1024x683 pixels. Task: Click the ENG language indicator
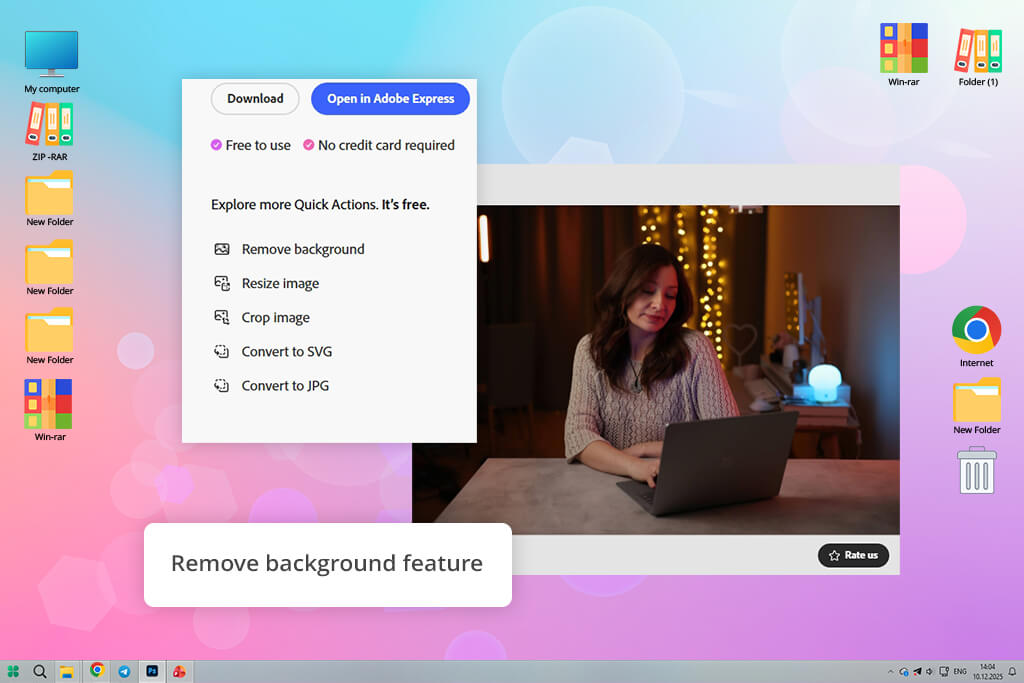(x=959, y=671)
